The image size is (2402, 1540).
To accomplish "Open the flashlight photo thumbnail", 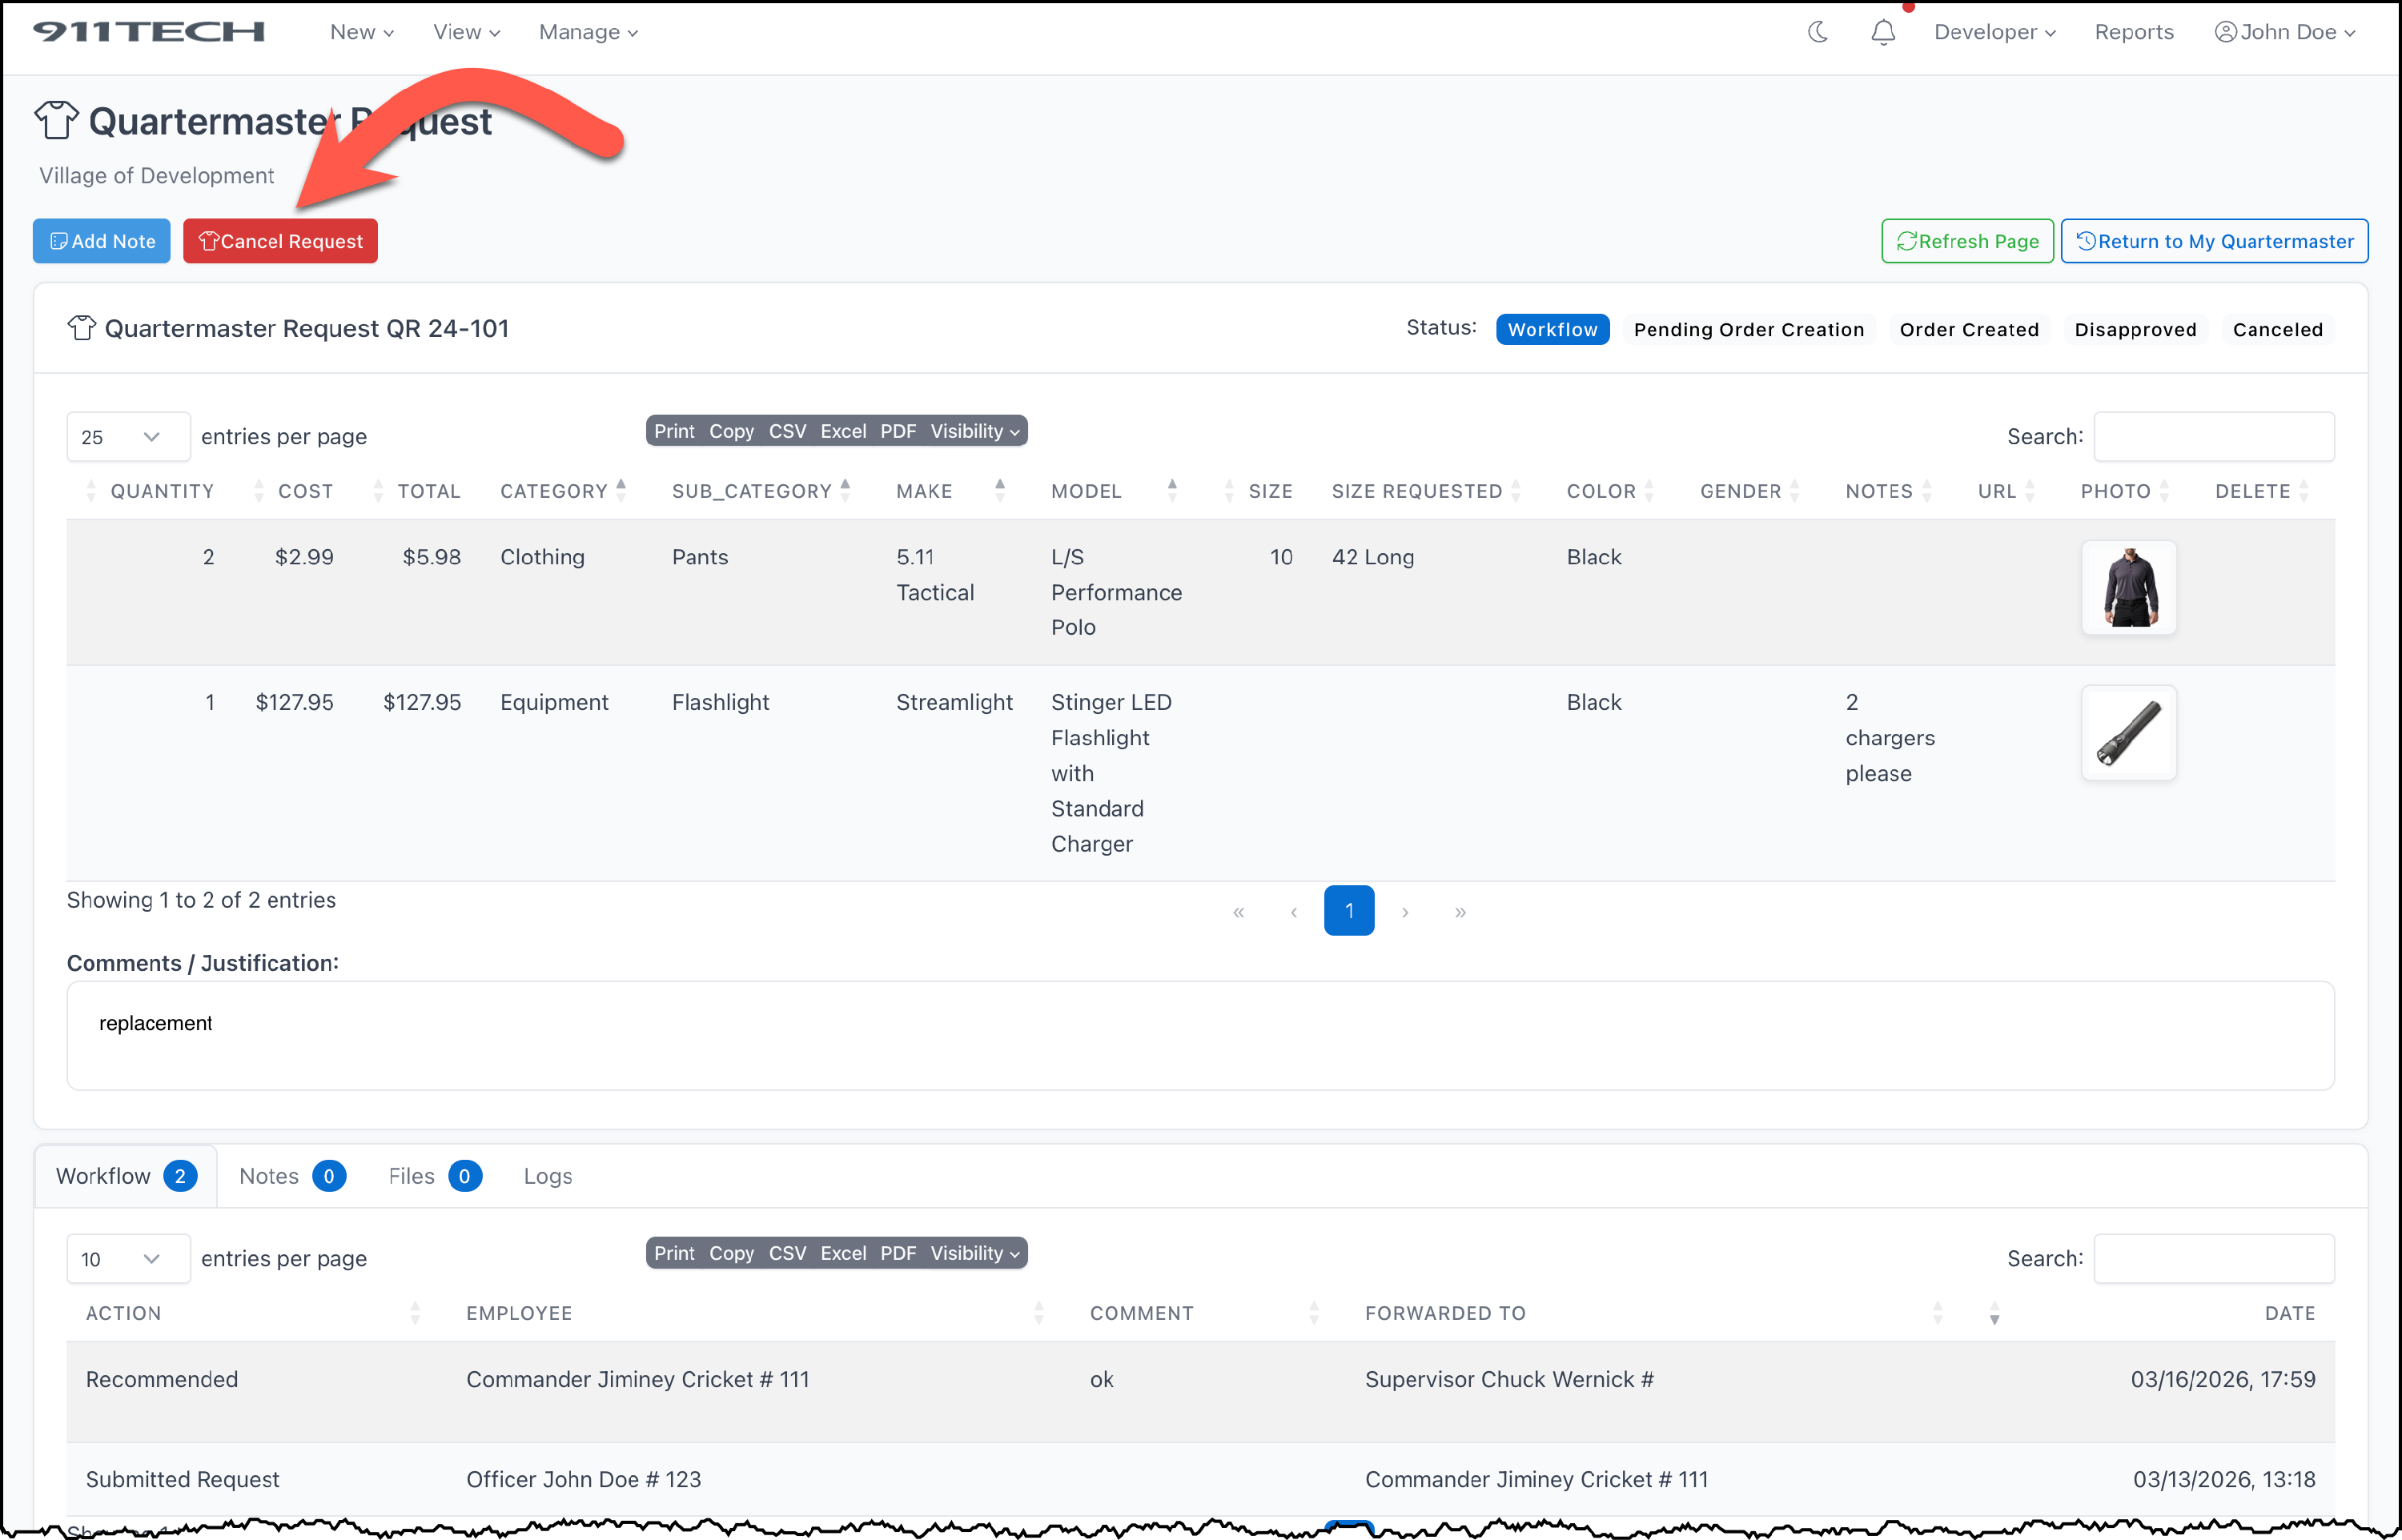I will (2128, 733).
